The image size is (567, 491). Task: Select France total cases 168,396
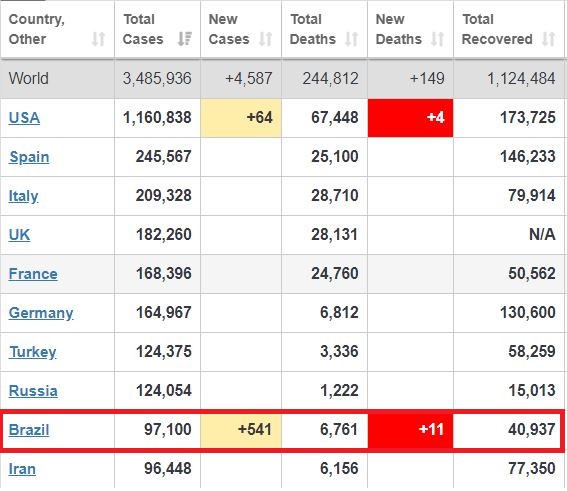tap(163, 274)
